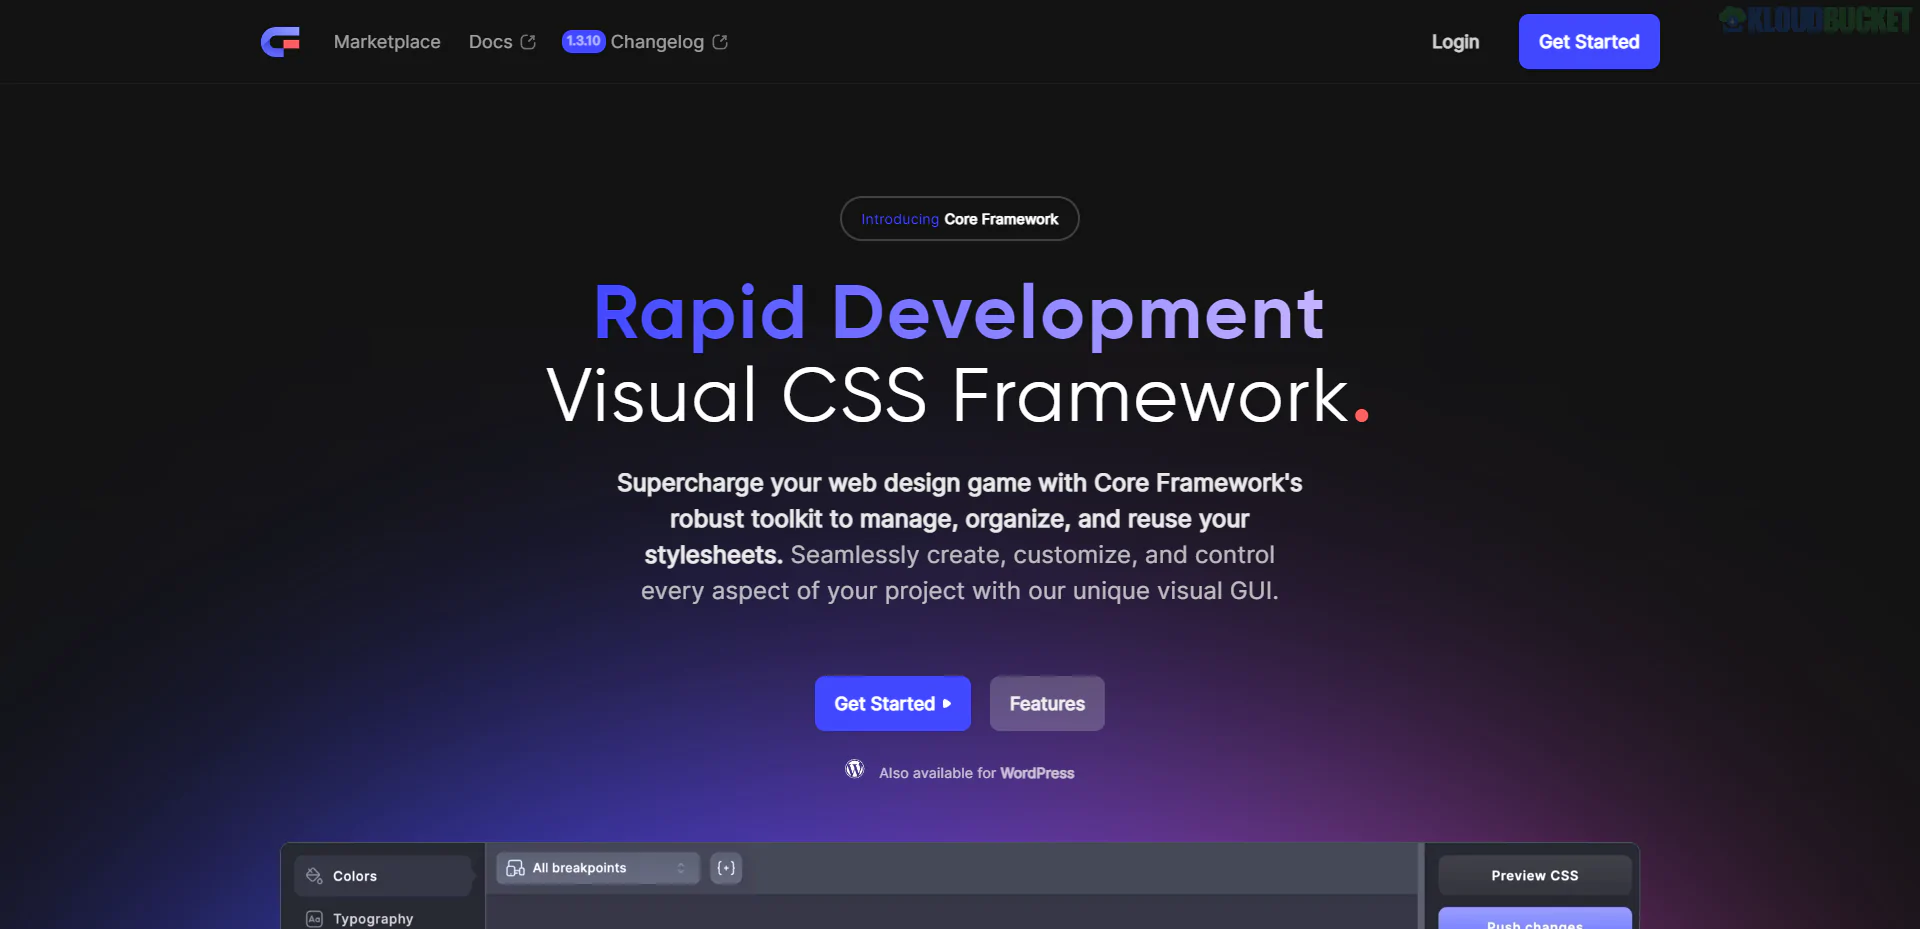Click the Core Framework logo
The image size is (1920, 929).
click(x=280, y=41)
